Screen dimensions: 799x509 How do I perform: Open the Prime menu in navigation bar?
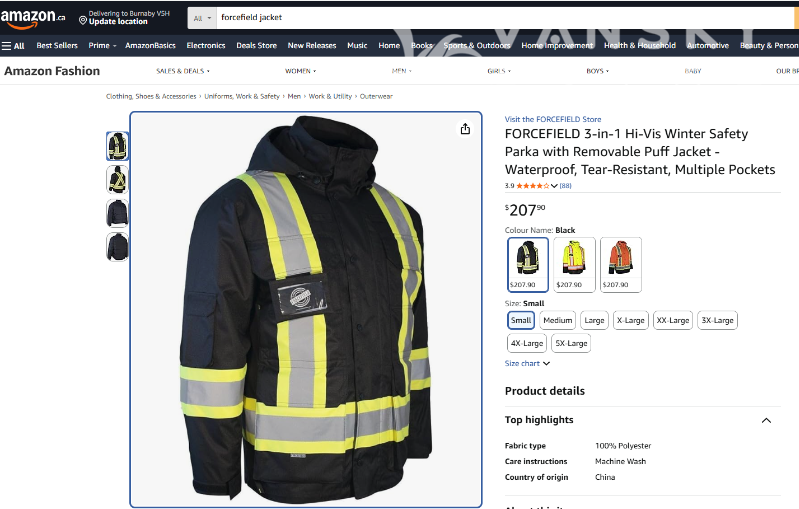coord(102,45)
